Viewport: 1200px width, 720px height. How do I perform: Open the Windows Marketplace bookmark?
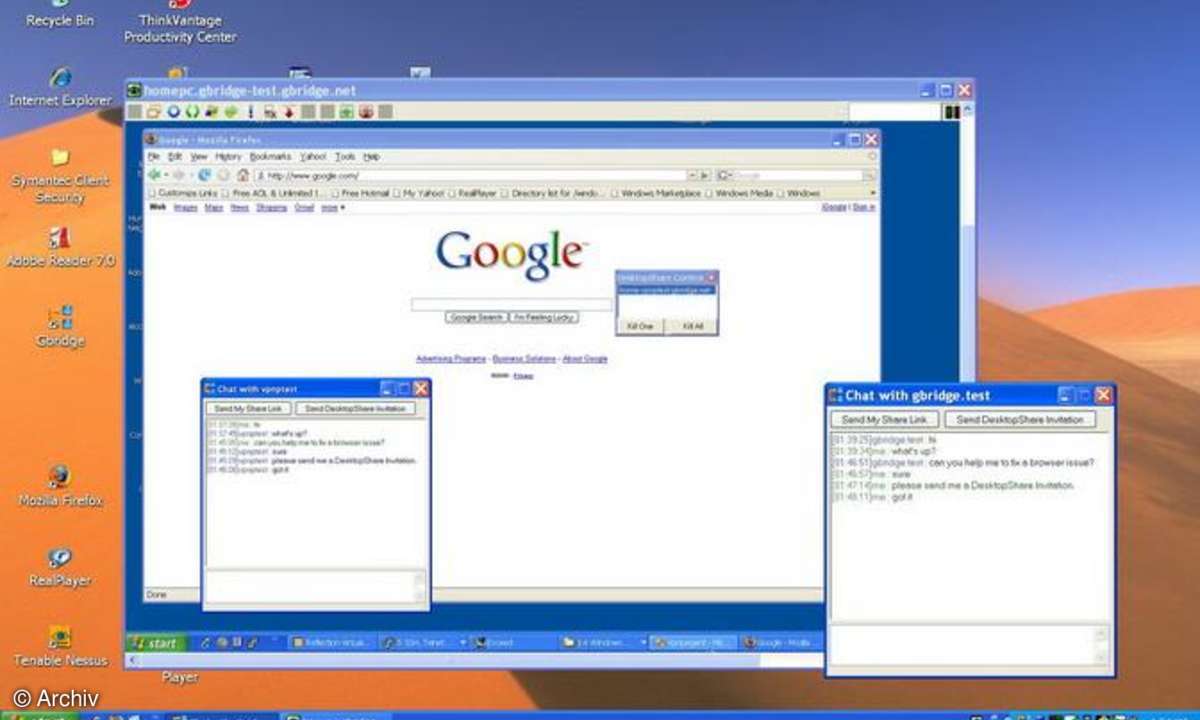click(655, 193)
